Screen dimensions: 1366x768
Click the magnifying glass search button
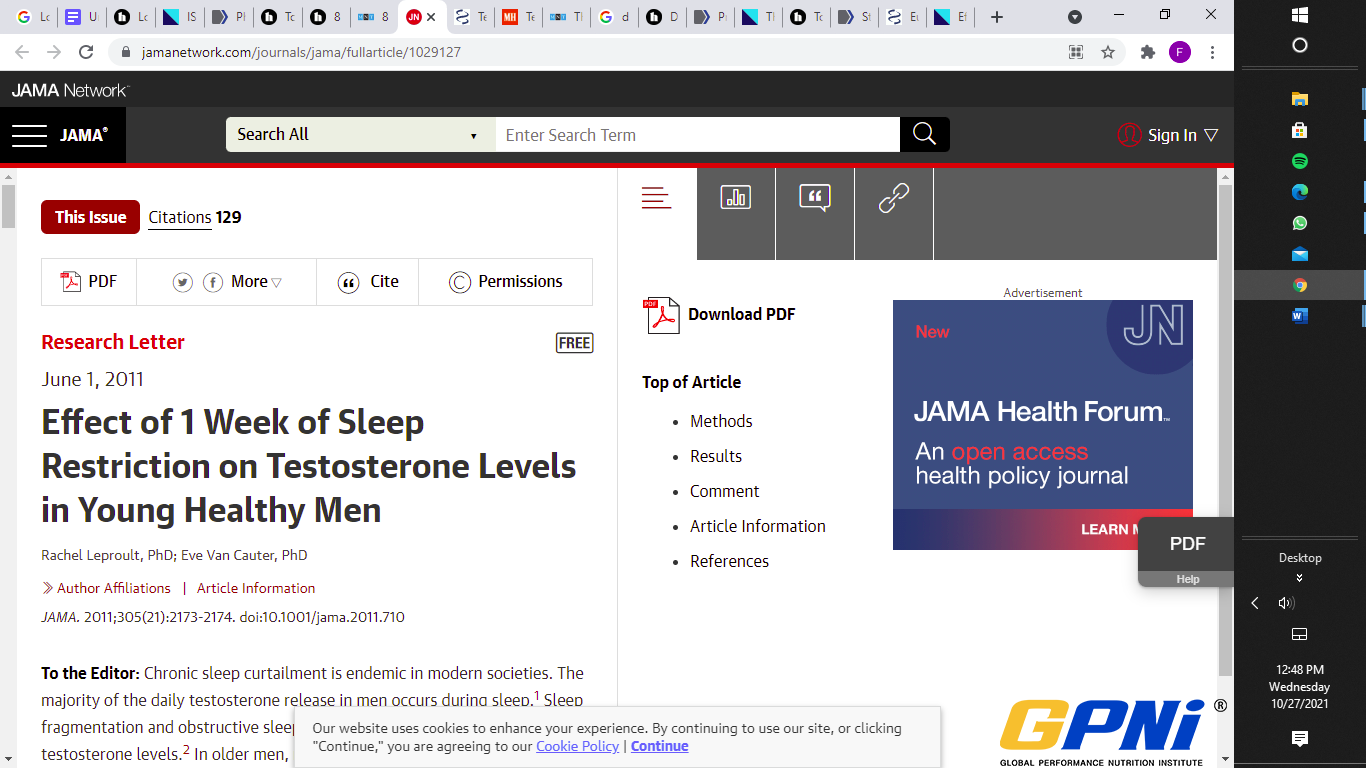click(924, 135)
